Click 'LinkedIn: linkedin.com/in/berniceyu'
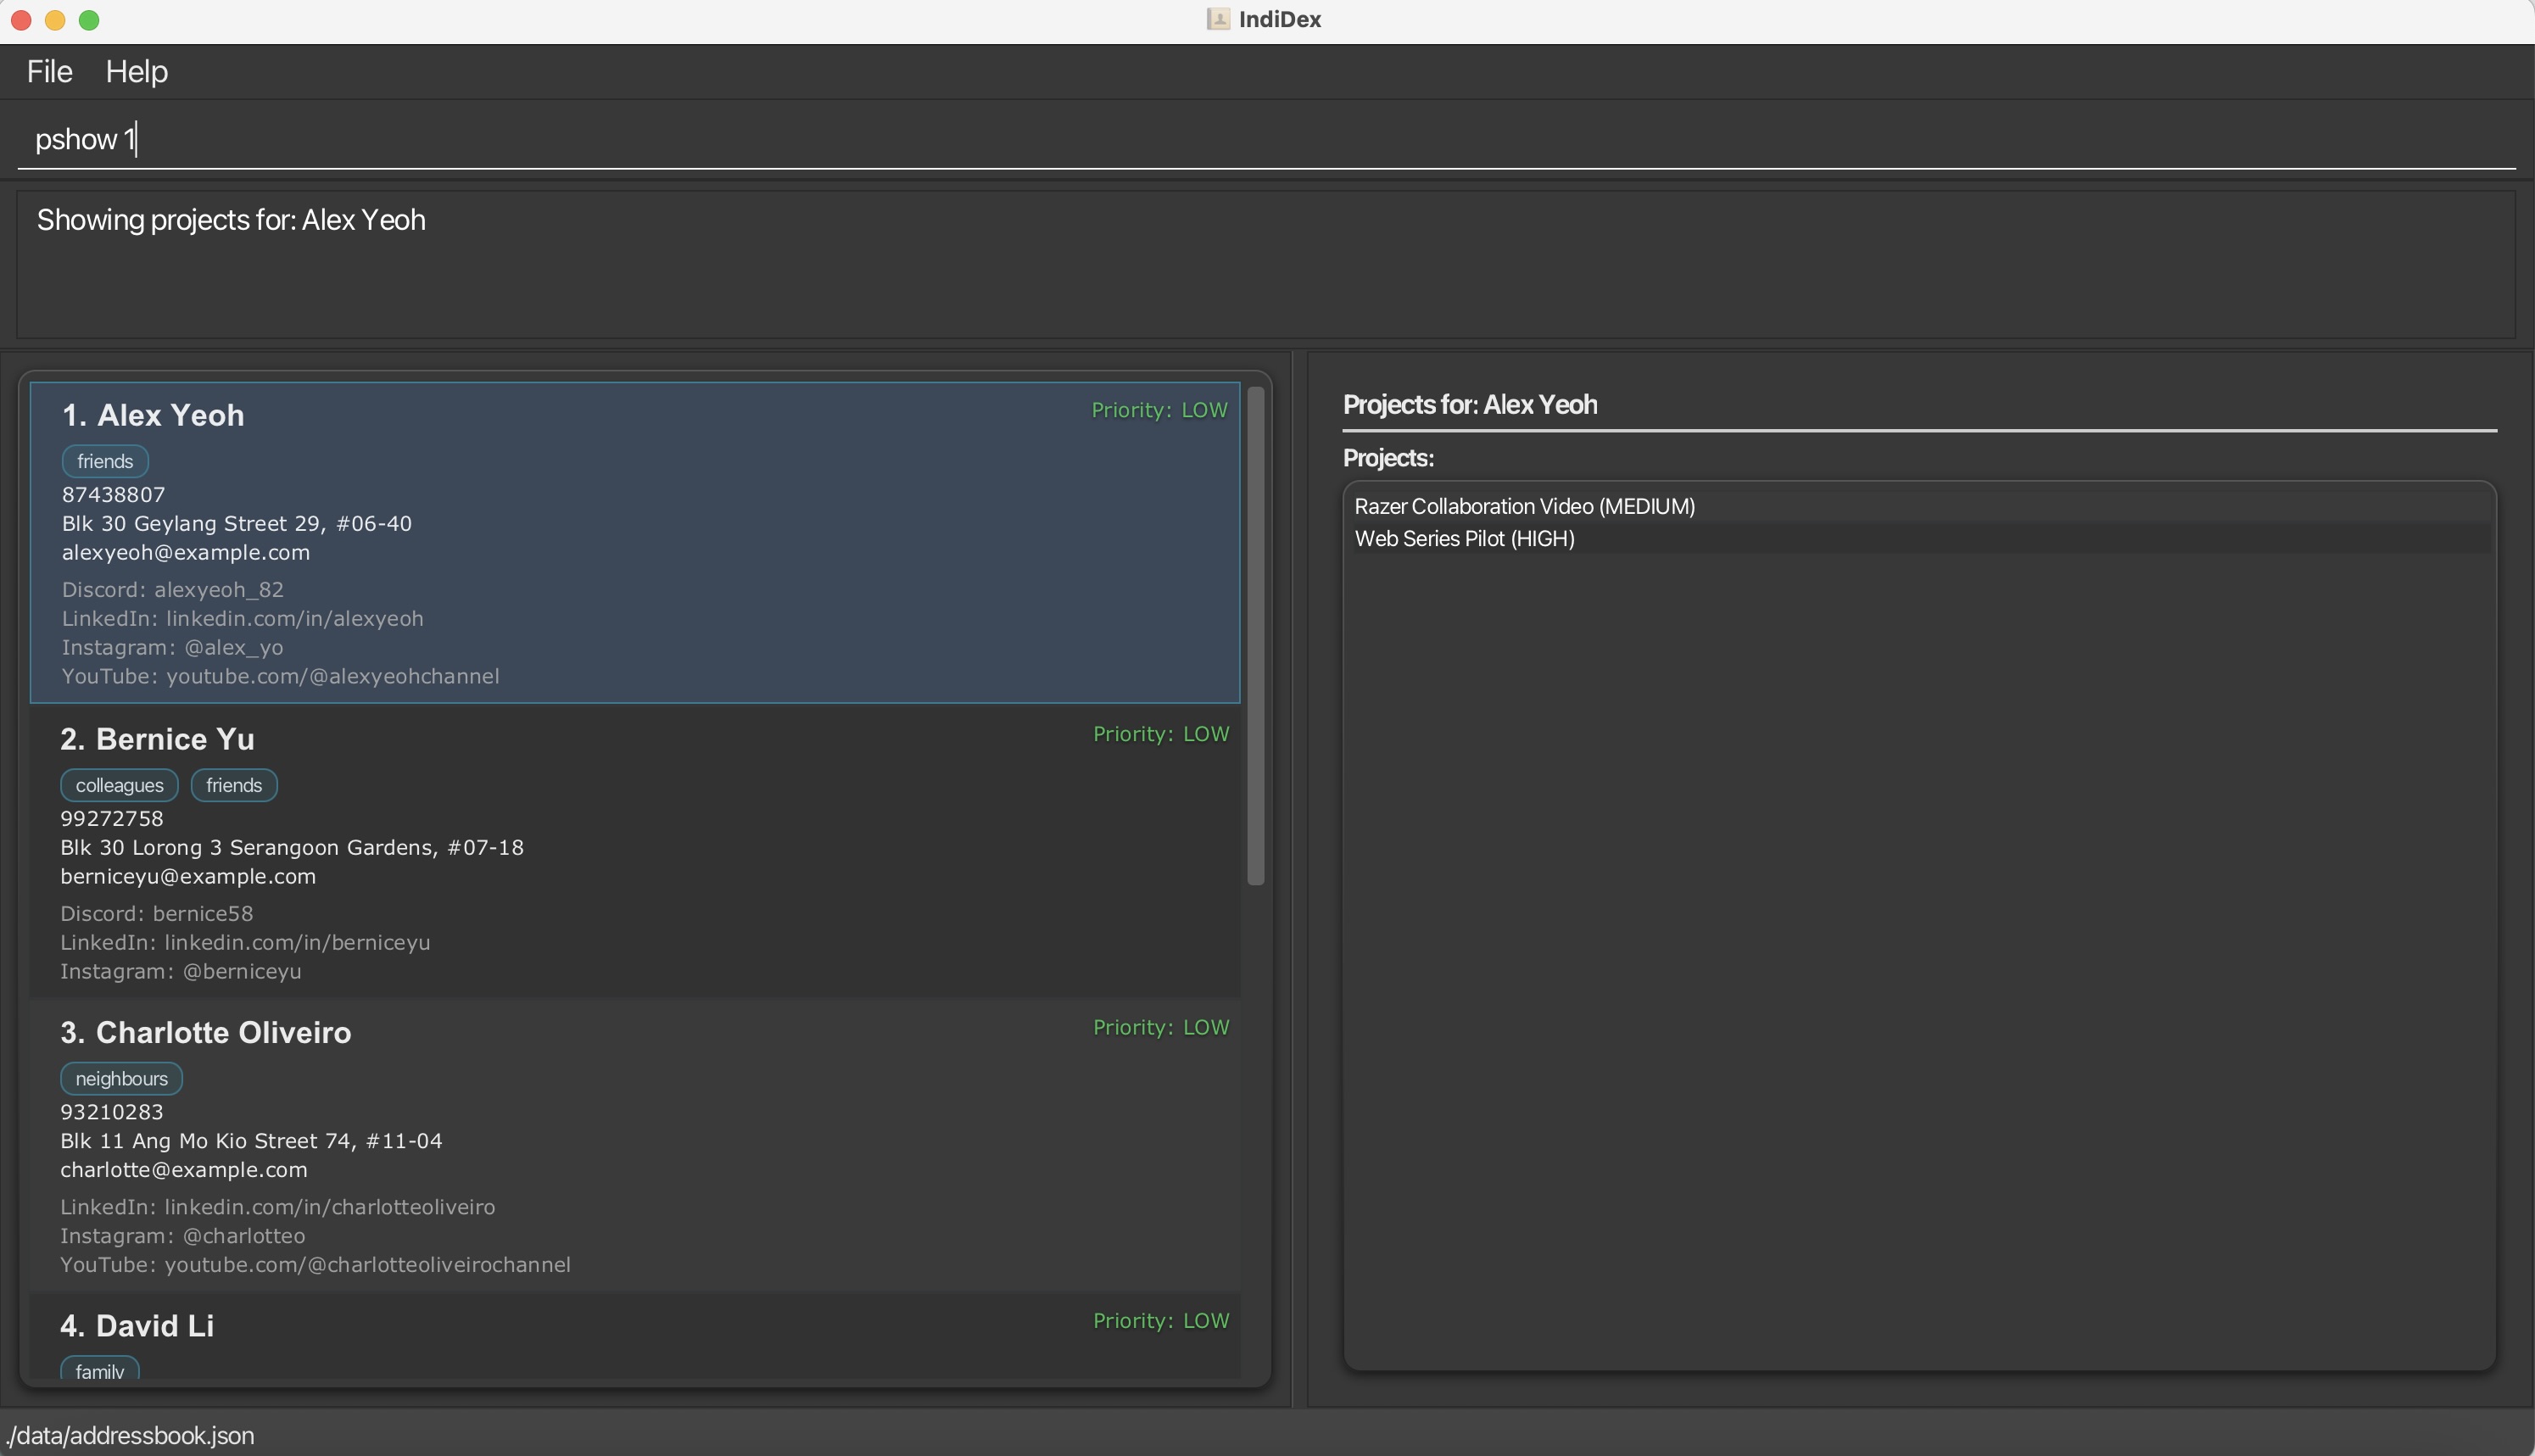 click(245, 942)
